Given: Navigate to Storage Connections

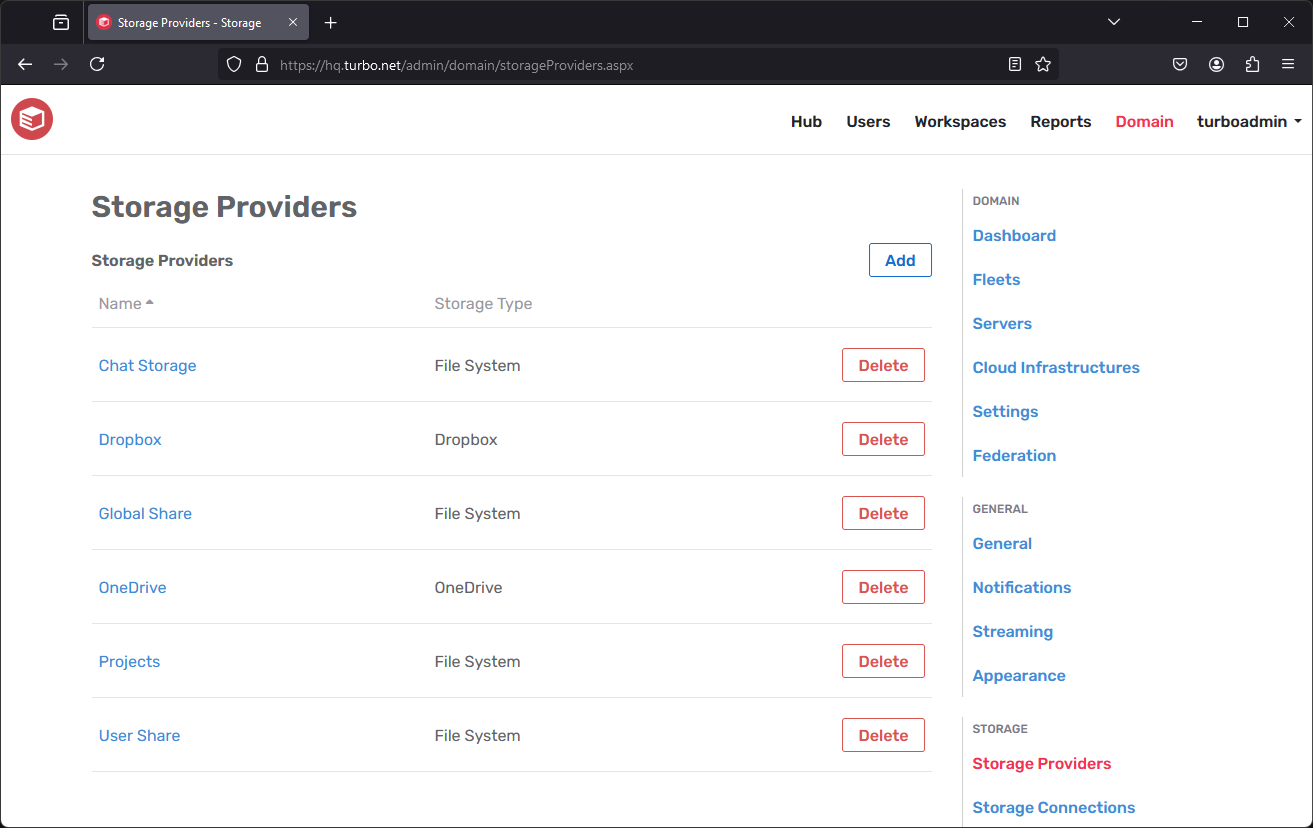Looking at the screenshot, I should (1053, 807).
